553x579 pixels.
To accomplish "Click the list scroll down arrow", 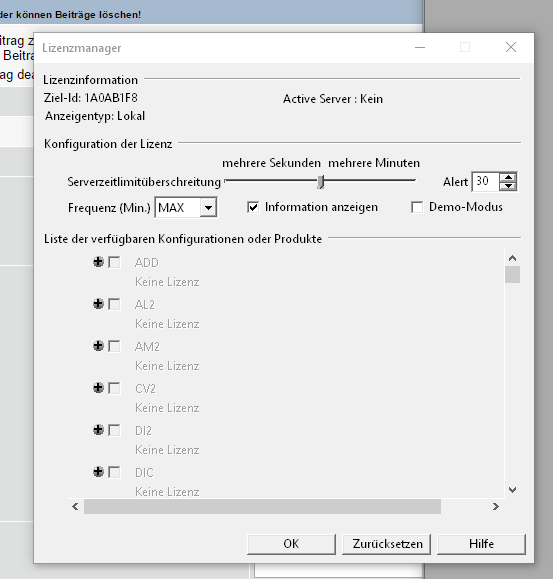I will [512, 490].
